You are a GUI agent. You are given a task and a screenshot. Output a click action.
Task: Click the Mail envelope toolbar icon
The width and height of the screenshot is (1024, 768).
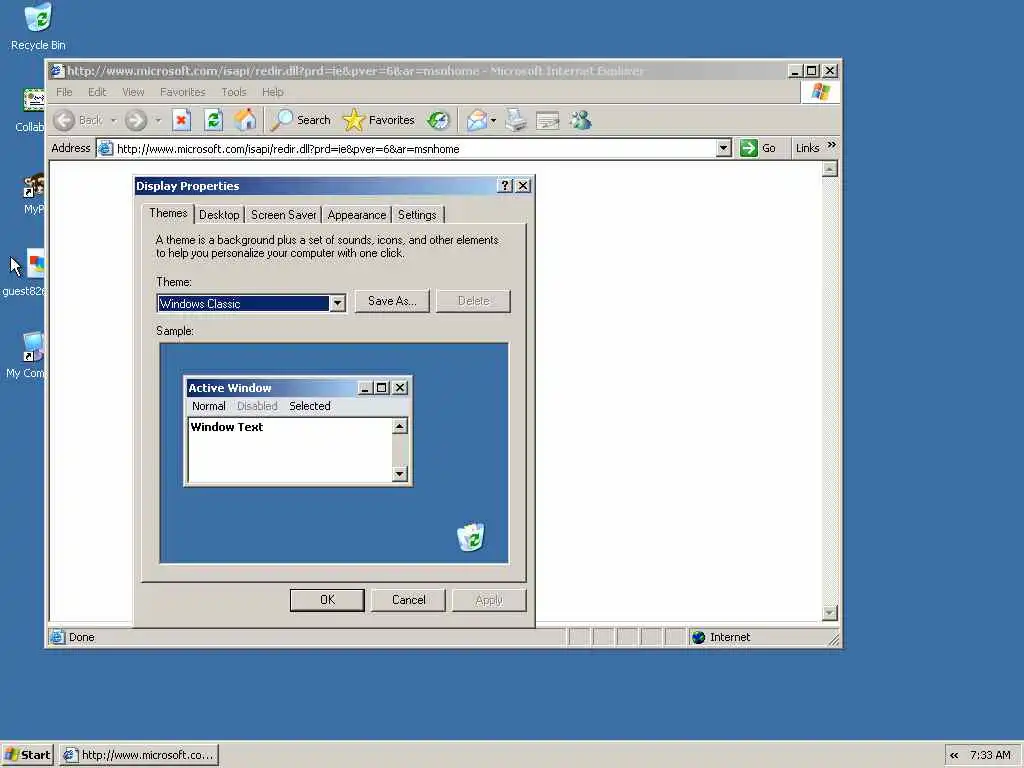(477, 120)
